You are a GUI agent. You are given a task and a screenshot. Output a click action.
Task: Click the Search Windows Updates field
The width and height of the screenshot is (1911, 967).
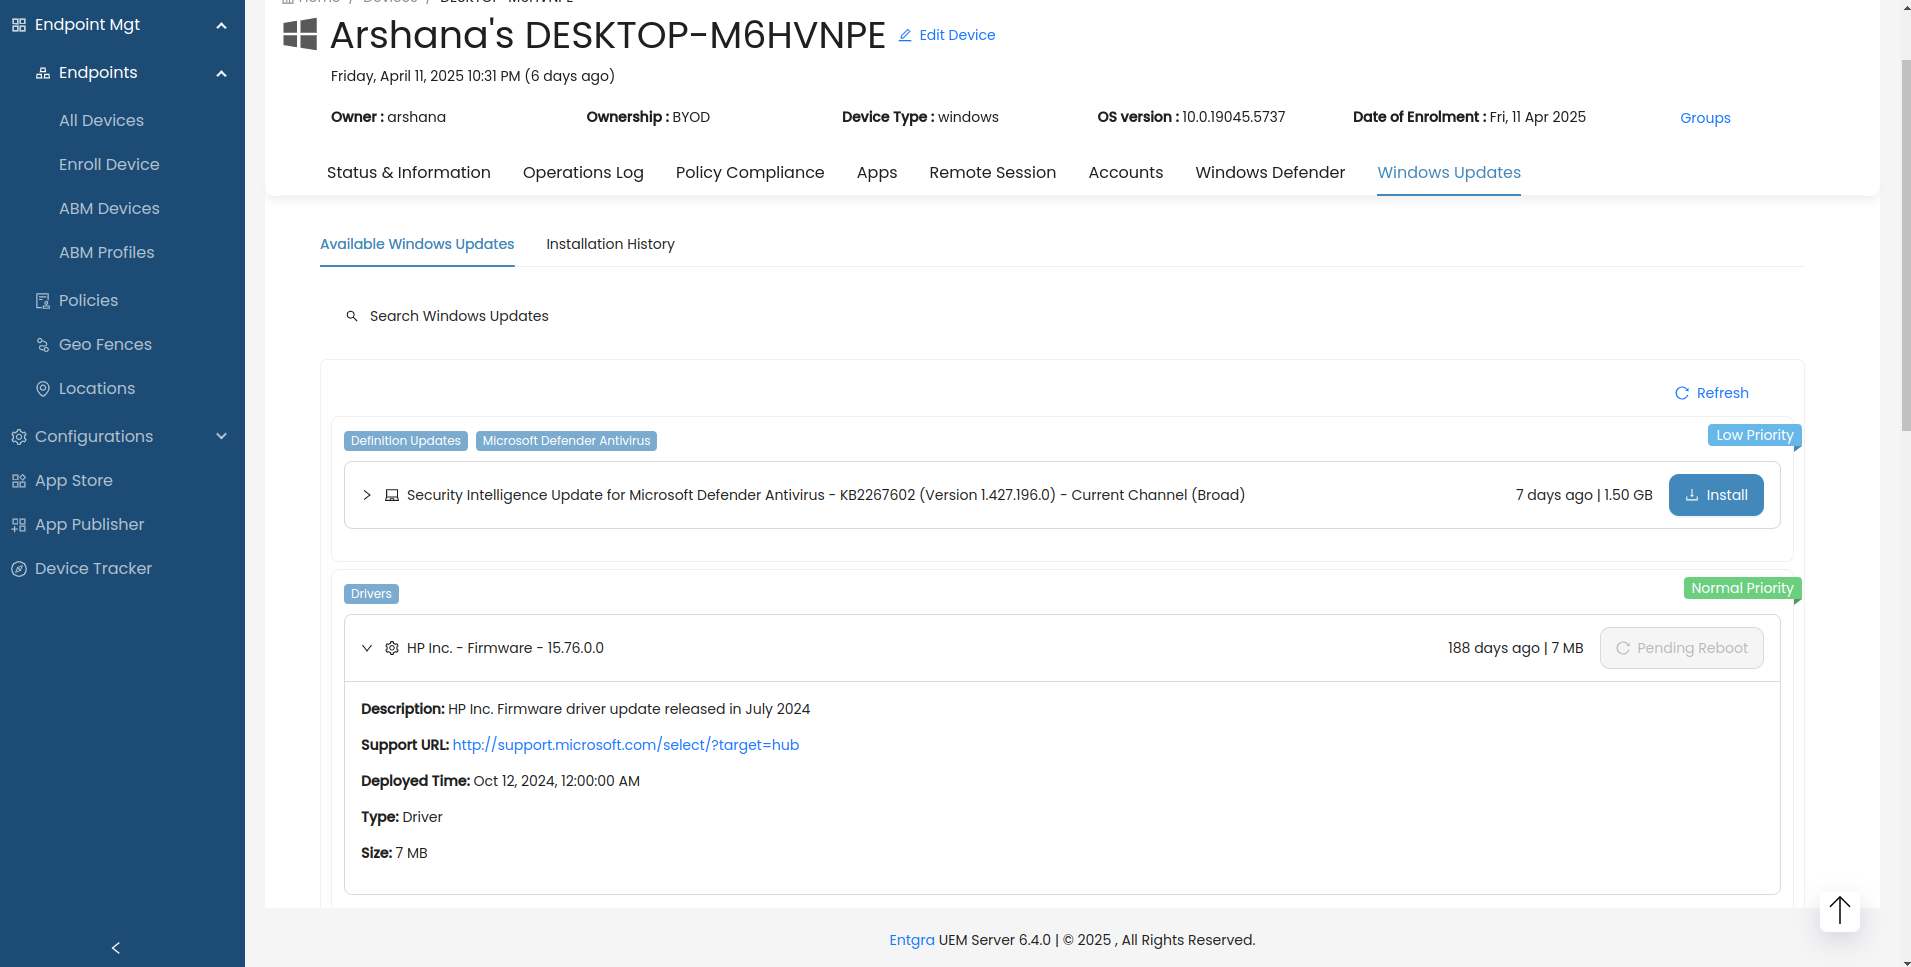(1062, 316)
